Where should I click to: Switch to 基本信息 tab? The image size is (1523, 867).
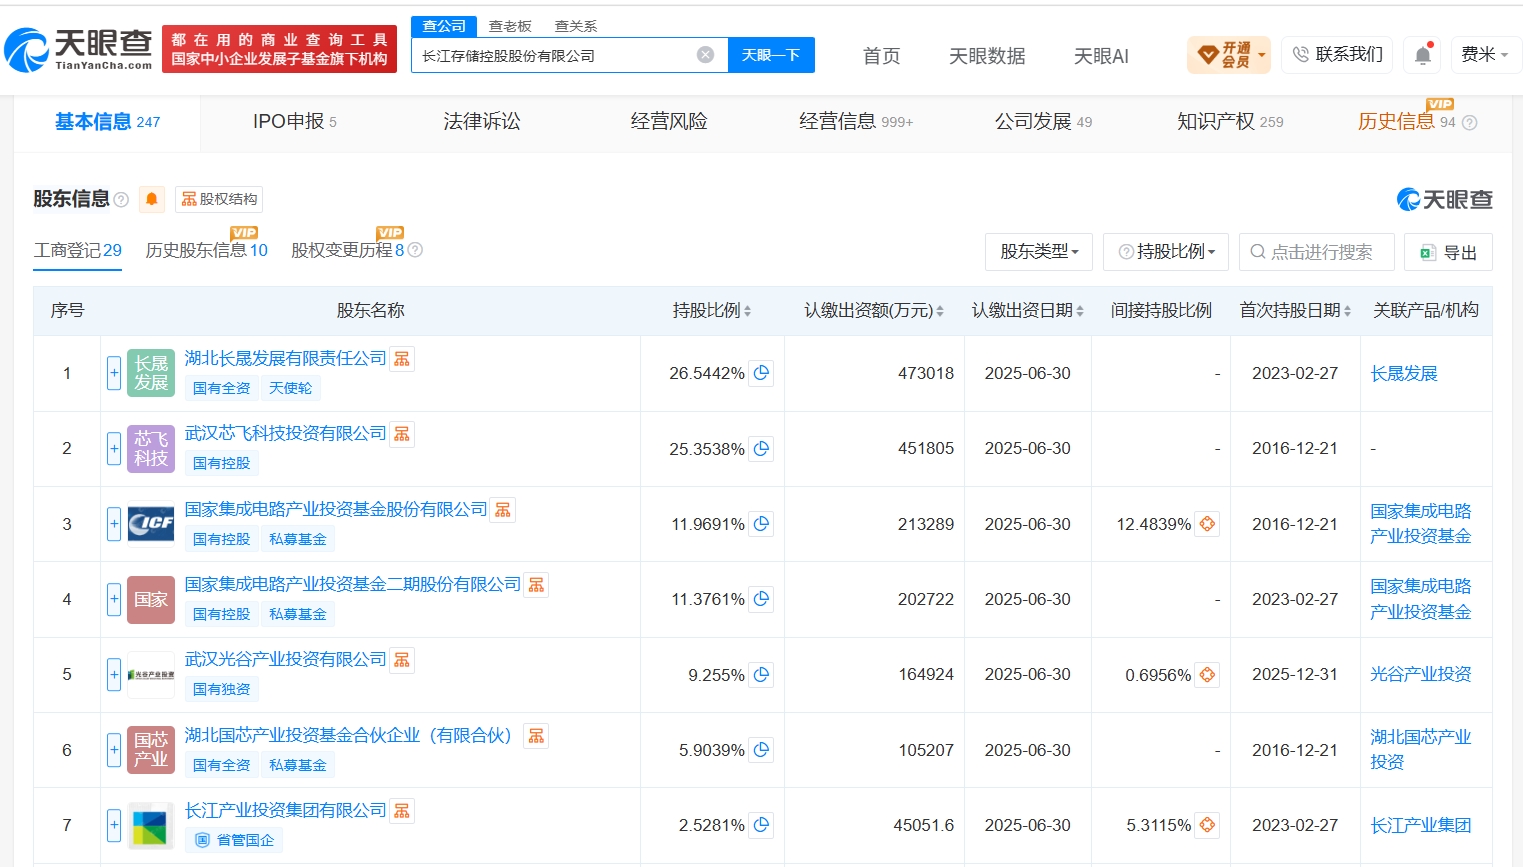pyautogui.click(x=107, y=122)
